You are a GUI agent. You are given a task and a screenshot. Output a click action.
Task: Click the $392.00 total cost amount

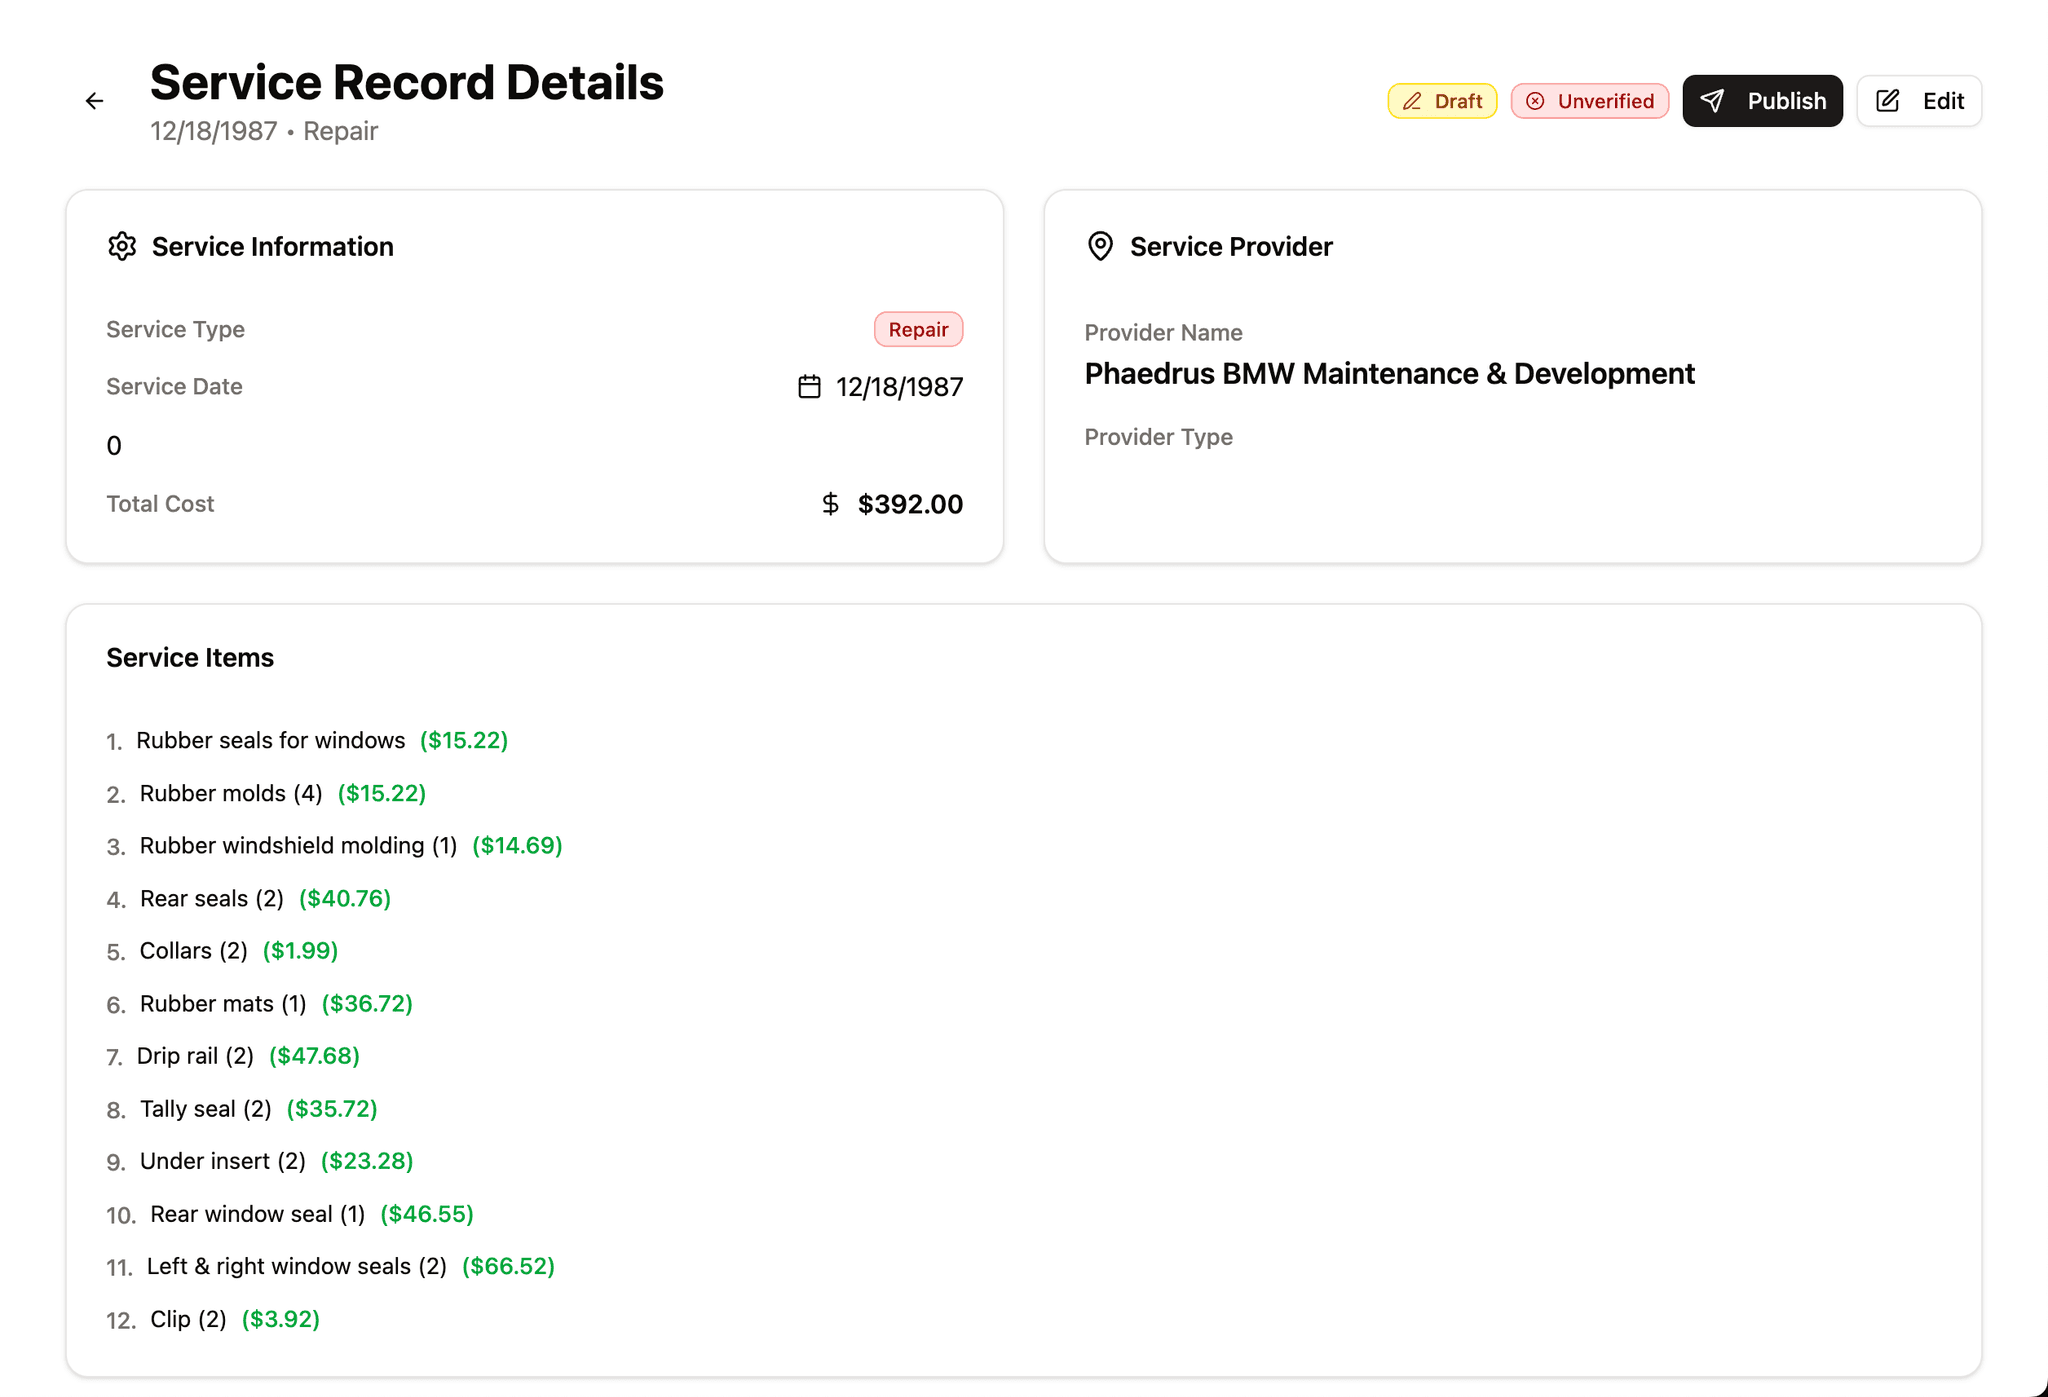click(910, 504)
